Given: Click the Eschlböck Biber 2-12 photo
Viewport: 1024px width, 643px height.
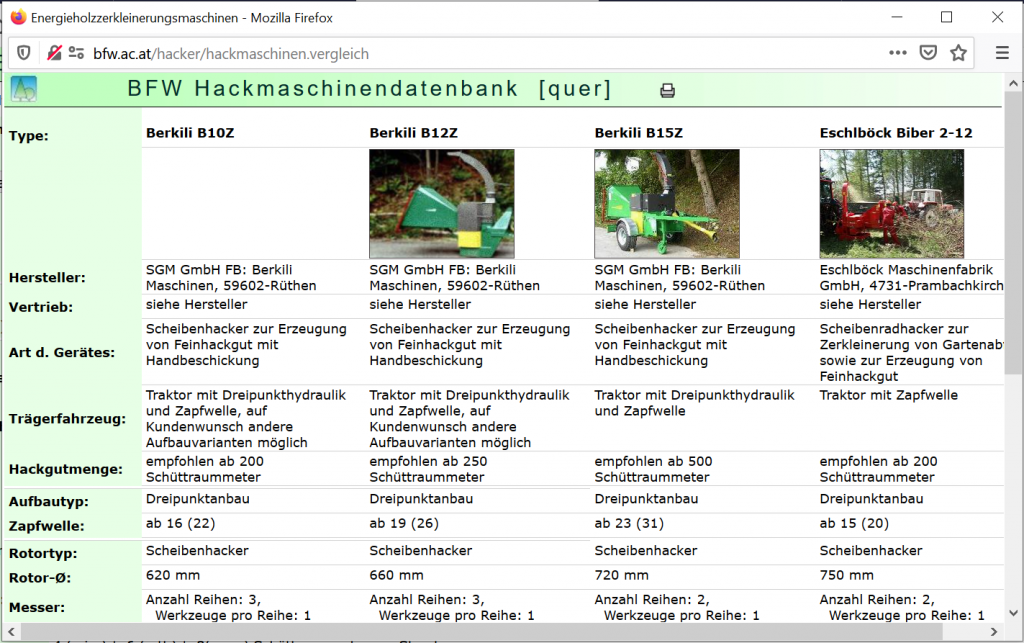Looking at the screenshot, I should (891, 204).
